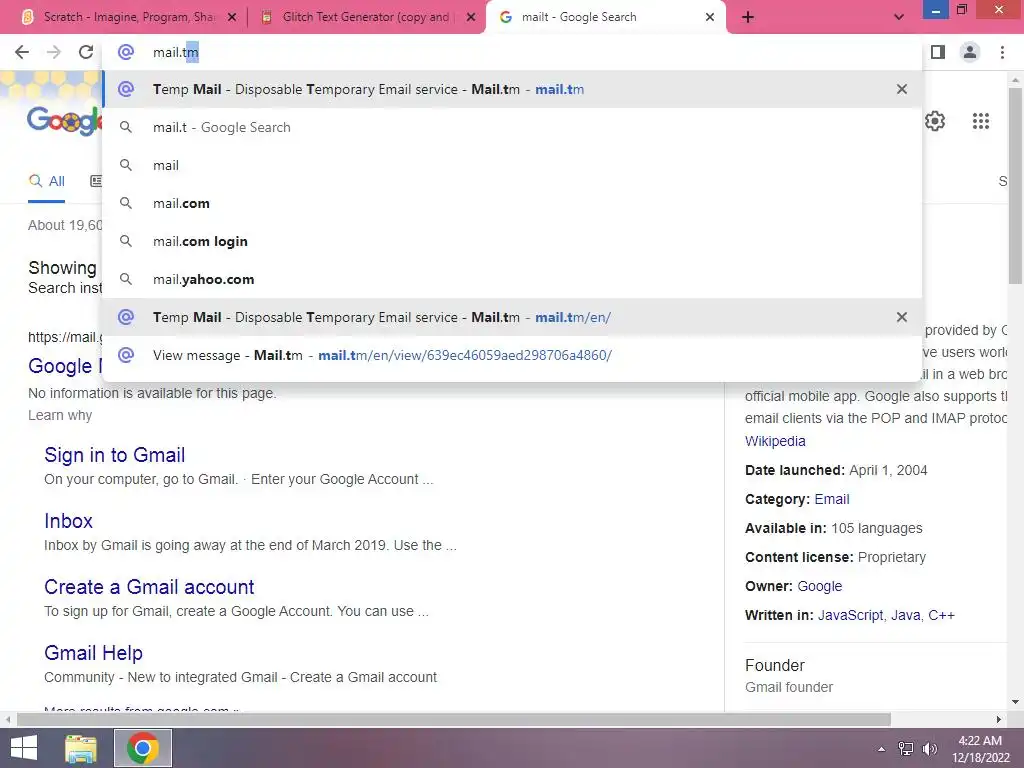Open a new tab with plus button
The width and height of the screenshot is (1024, 768).
click(748, 17)
